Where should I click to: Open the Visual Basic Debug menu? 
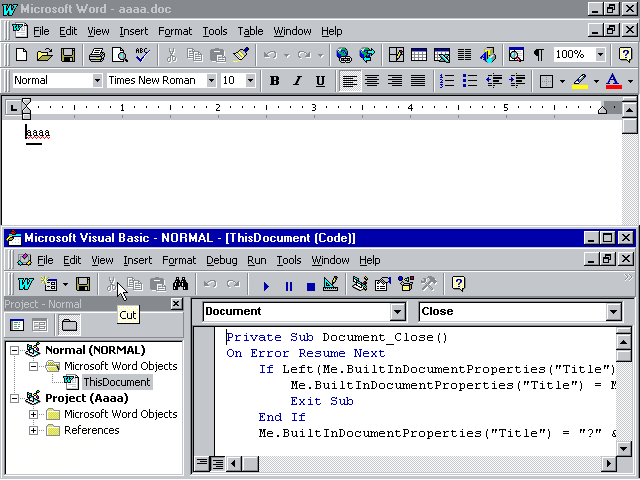pyautogui.click(x=222, y=260)
